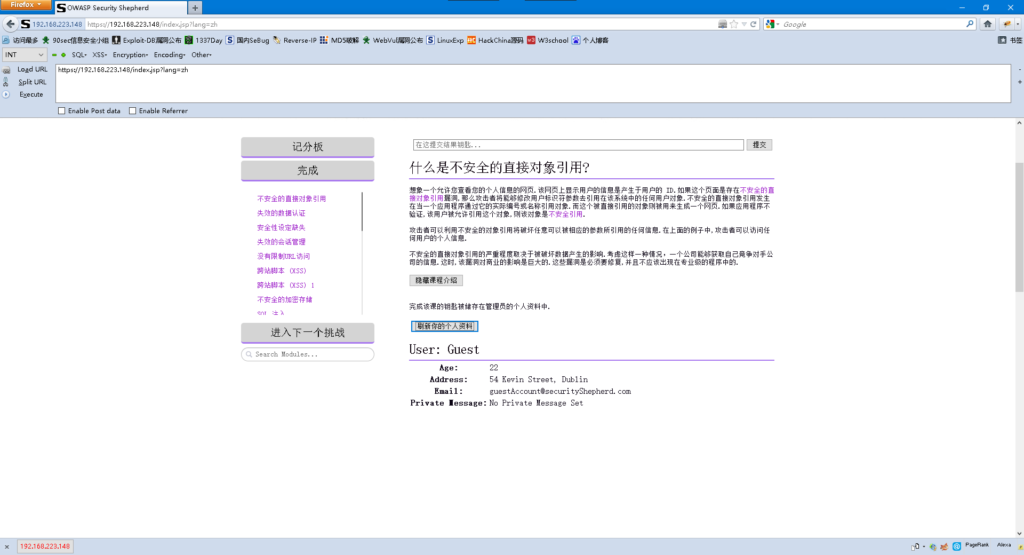
Task: Open the 1337Day bookmark
Action: pos(204,40)
